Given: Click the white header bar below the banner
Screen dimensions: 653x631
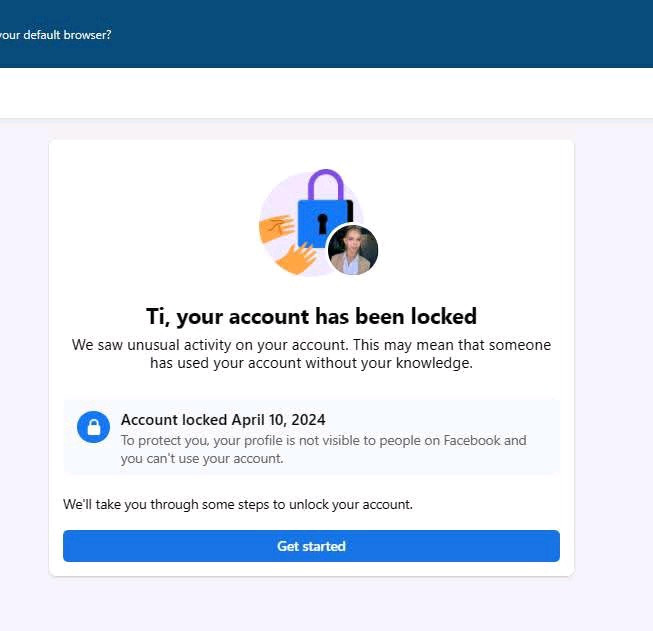Looking at the screenshot, I should pyautogui.click(x=326, y=93).
